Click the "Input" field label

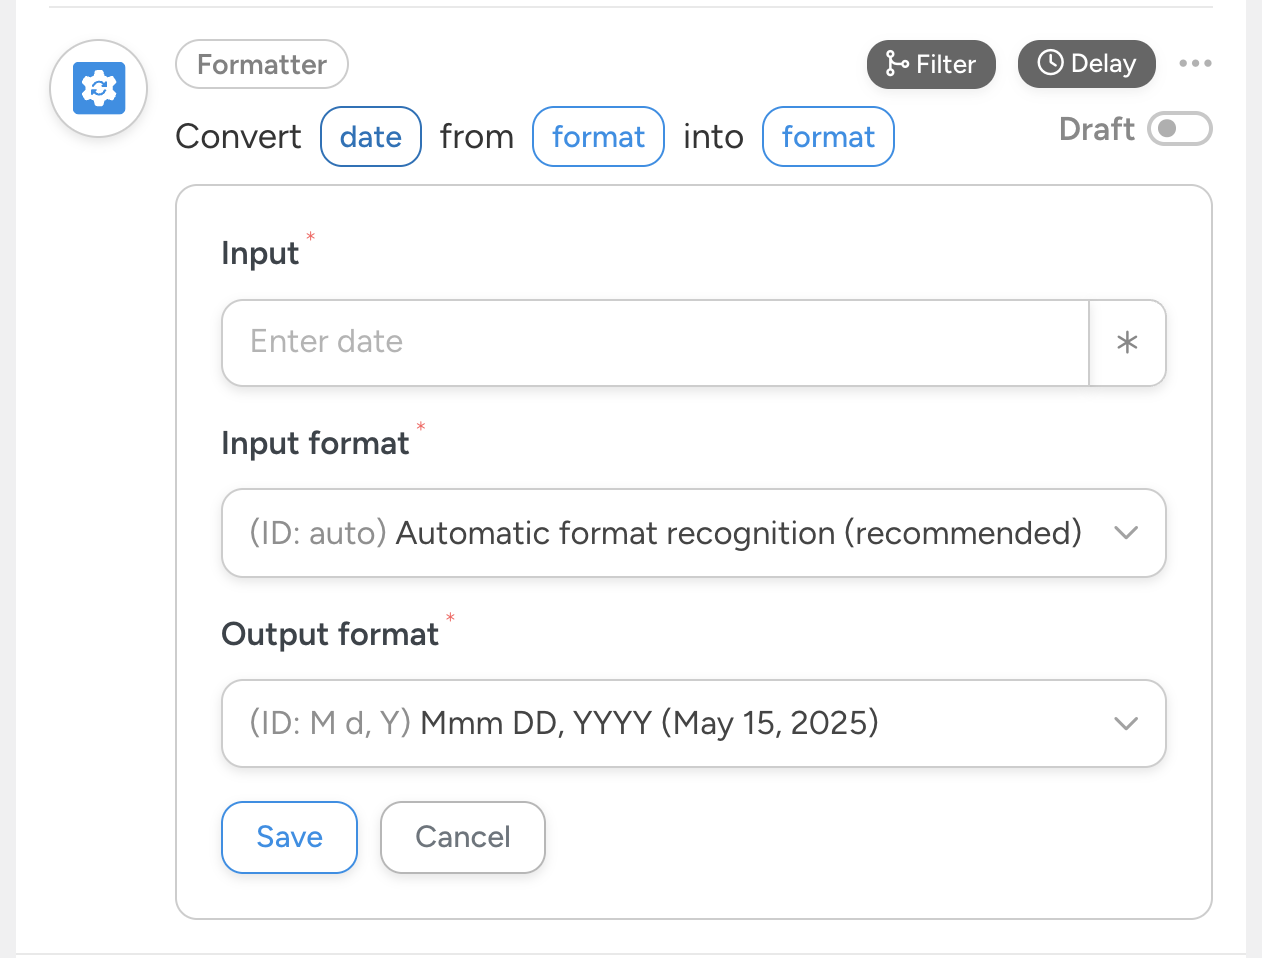(x=260, y=254)
